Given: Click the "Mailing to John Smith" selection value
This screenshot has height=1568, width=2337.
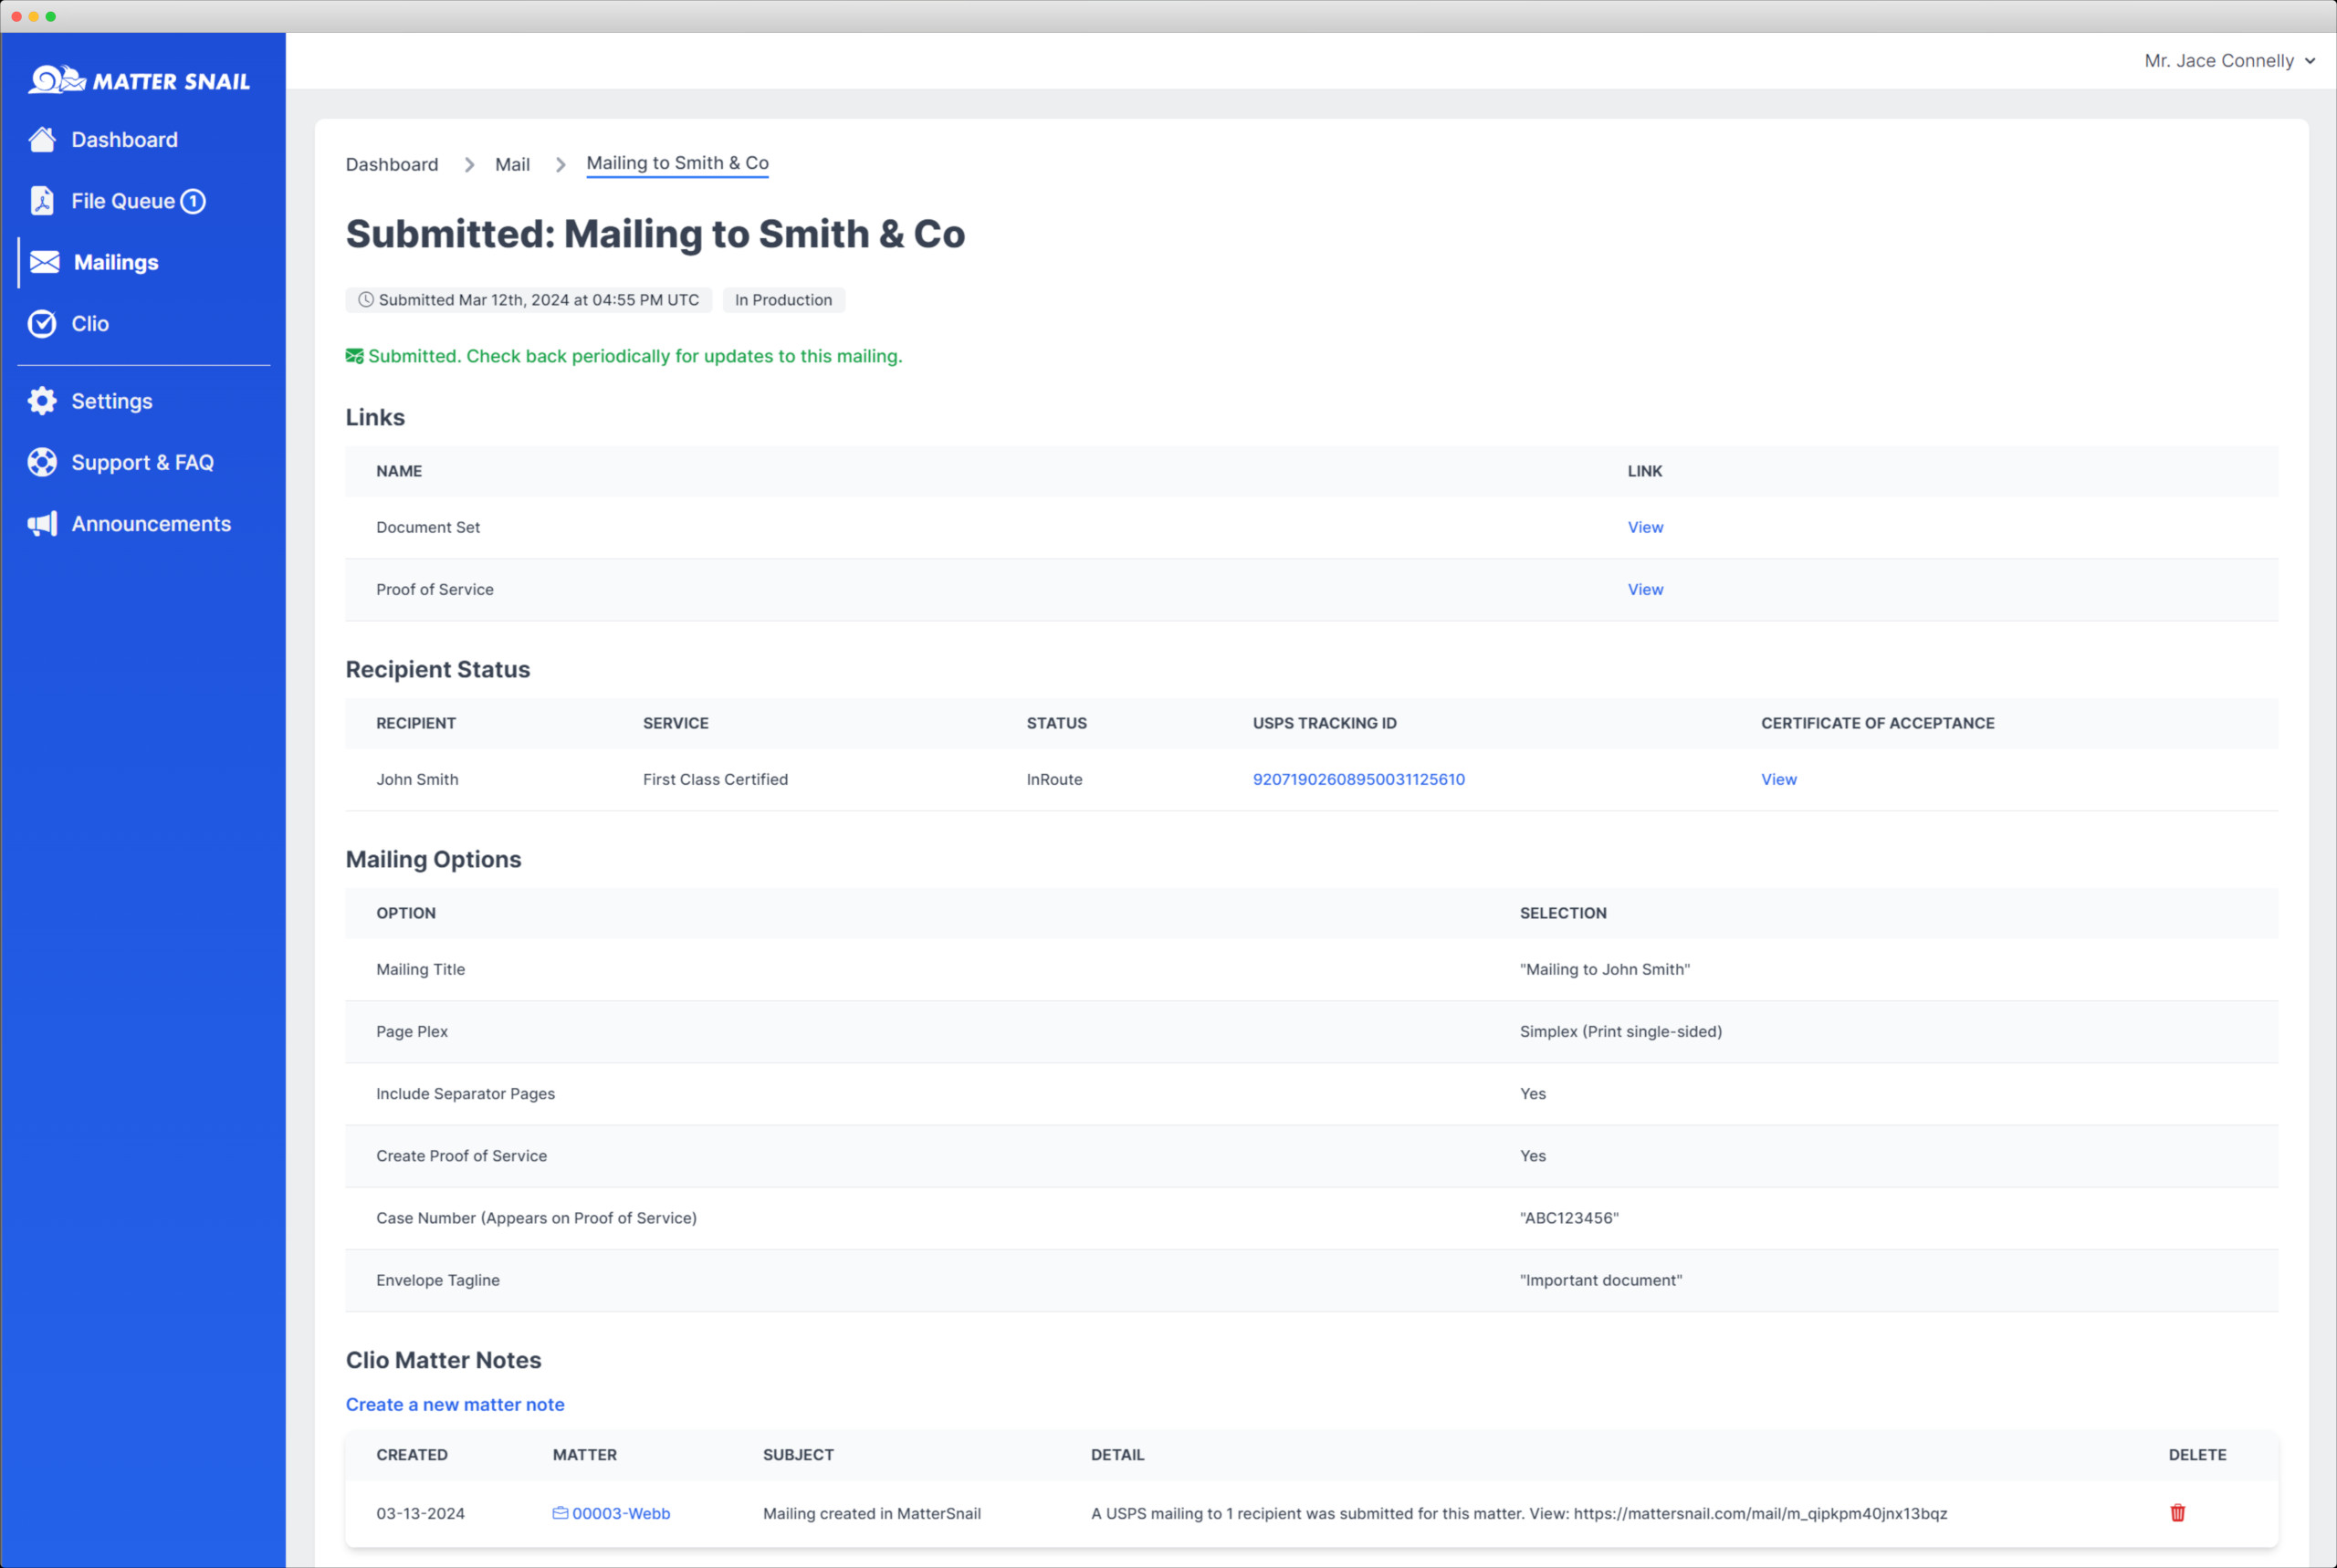Looking at the screenshot, I should click(1604, 969).
